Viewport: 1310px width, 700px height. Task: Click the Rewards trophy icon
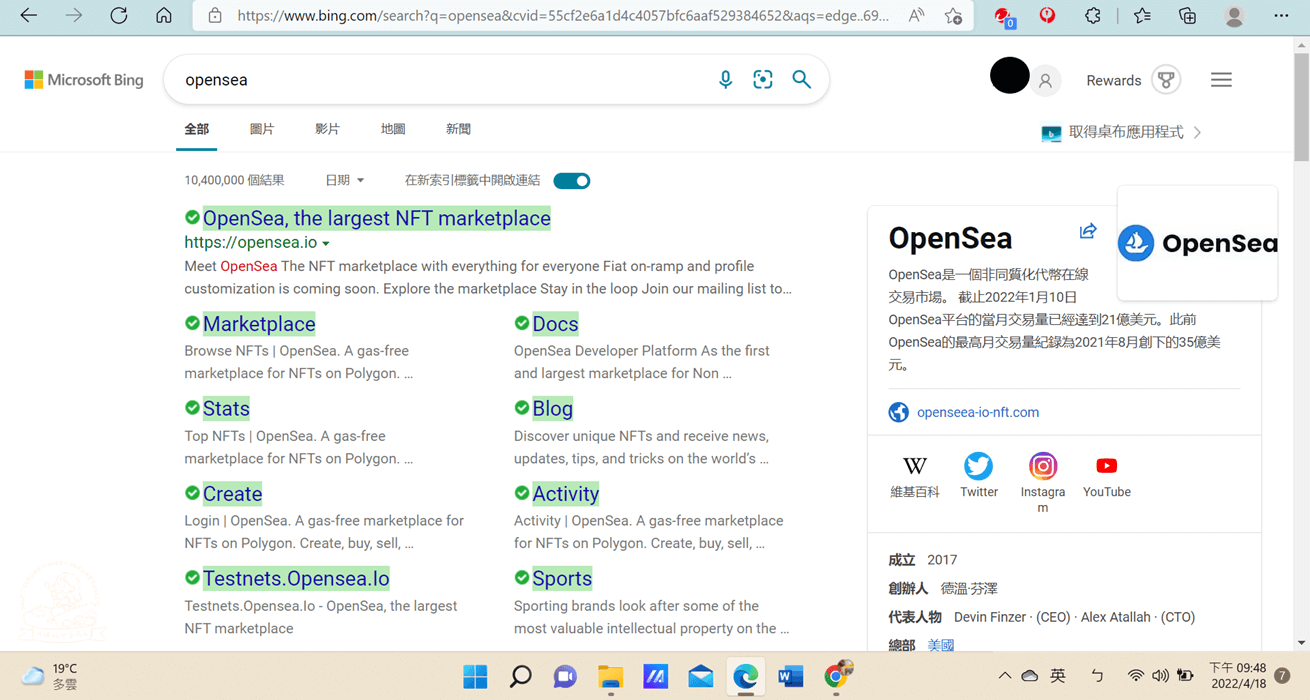click(1166, 80)
